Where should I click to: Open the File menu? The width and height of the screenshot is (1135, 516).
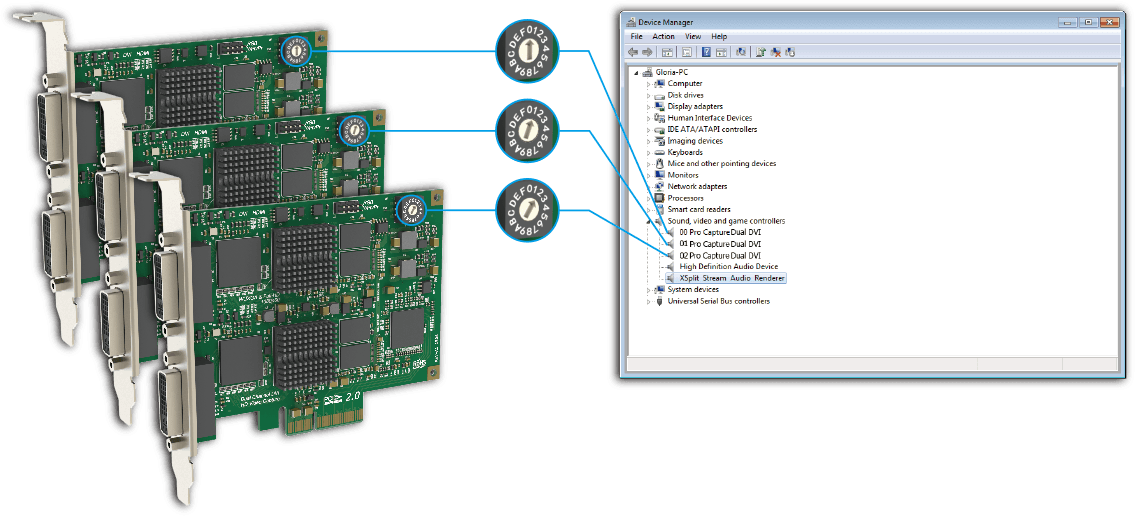[636, 36]
